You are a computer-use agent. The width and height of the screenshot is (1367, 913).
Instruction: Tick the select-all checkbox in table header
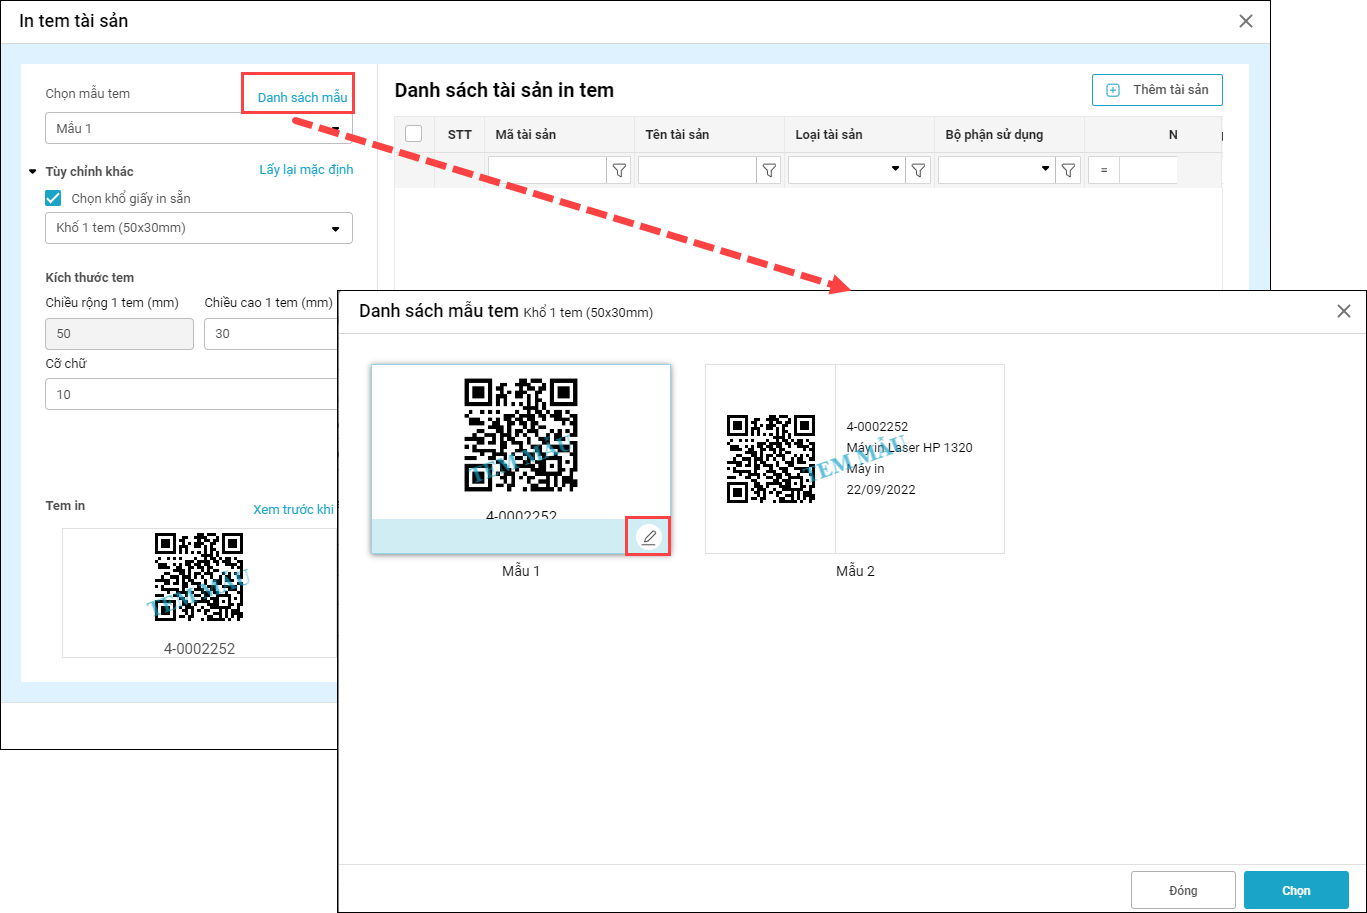tap(414, 134)
